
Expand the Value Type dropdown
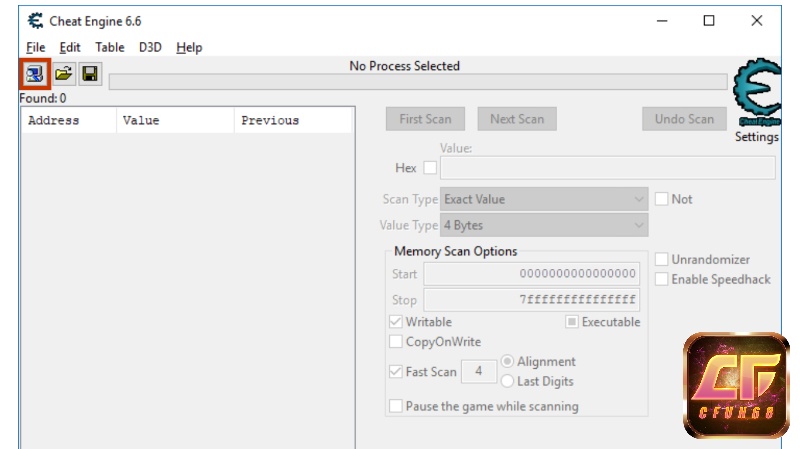coord(544,225)
